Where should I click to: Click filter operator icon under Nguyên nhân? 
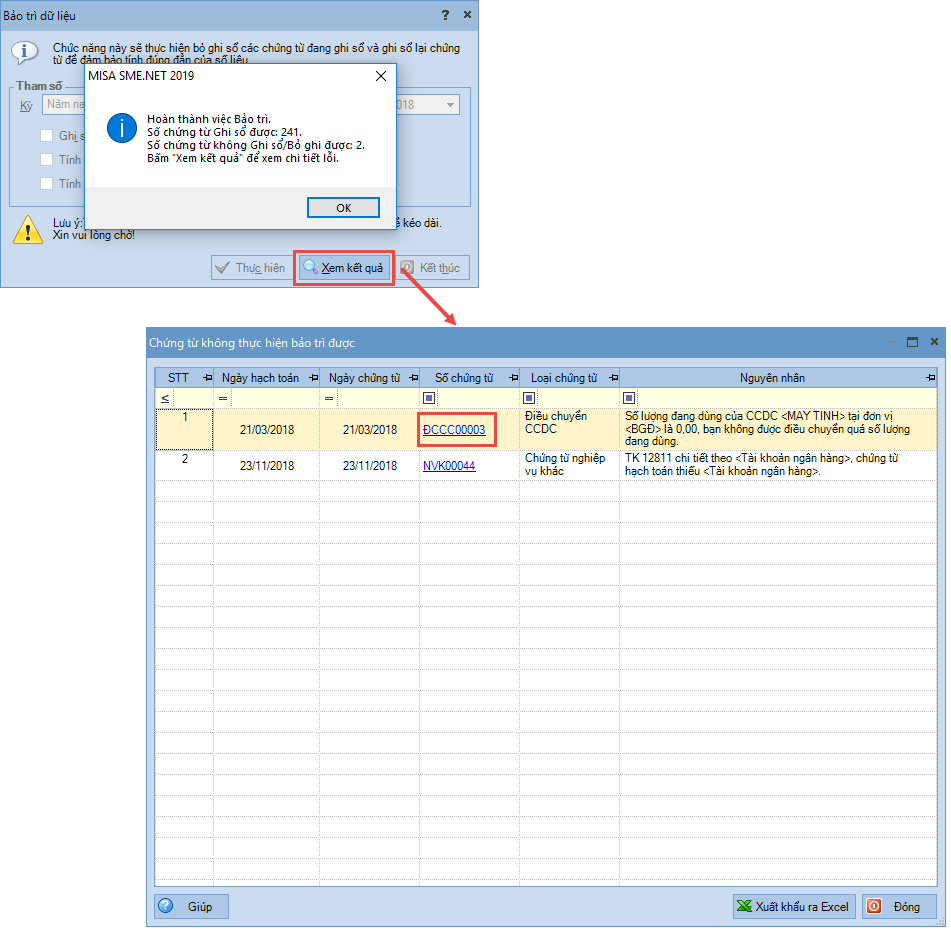tap(629, 398)
